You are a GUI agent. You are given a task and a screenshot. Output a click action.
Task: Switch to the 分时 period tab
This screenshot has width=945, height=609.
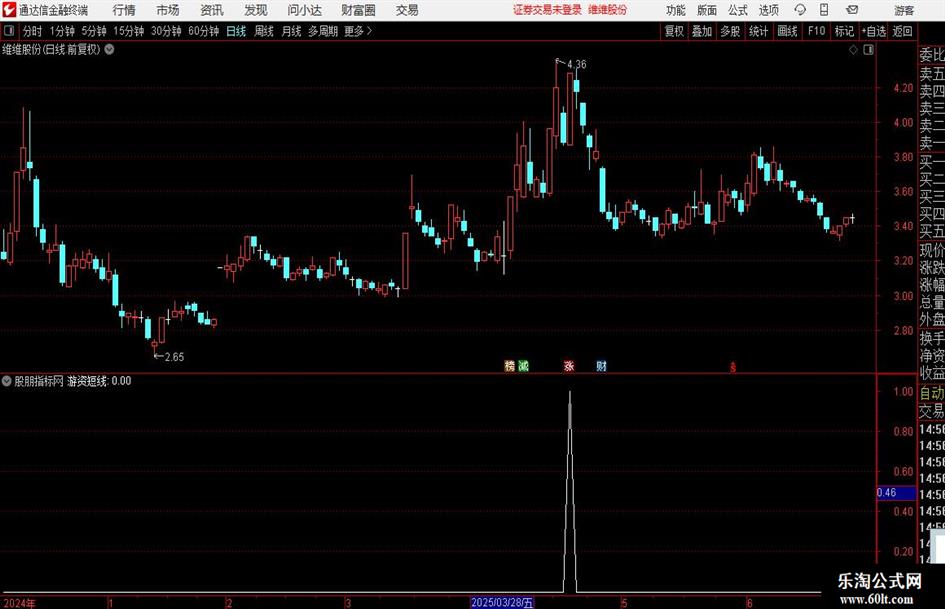(33, 31)
